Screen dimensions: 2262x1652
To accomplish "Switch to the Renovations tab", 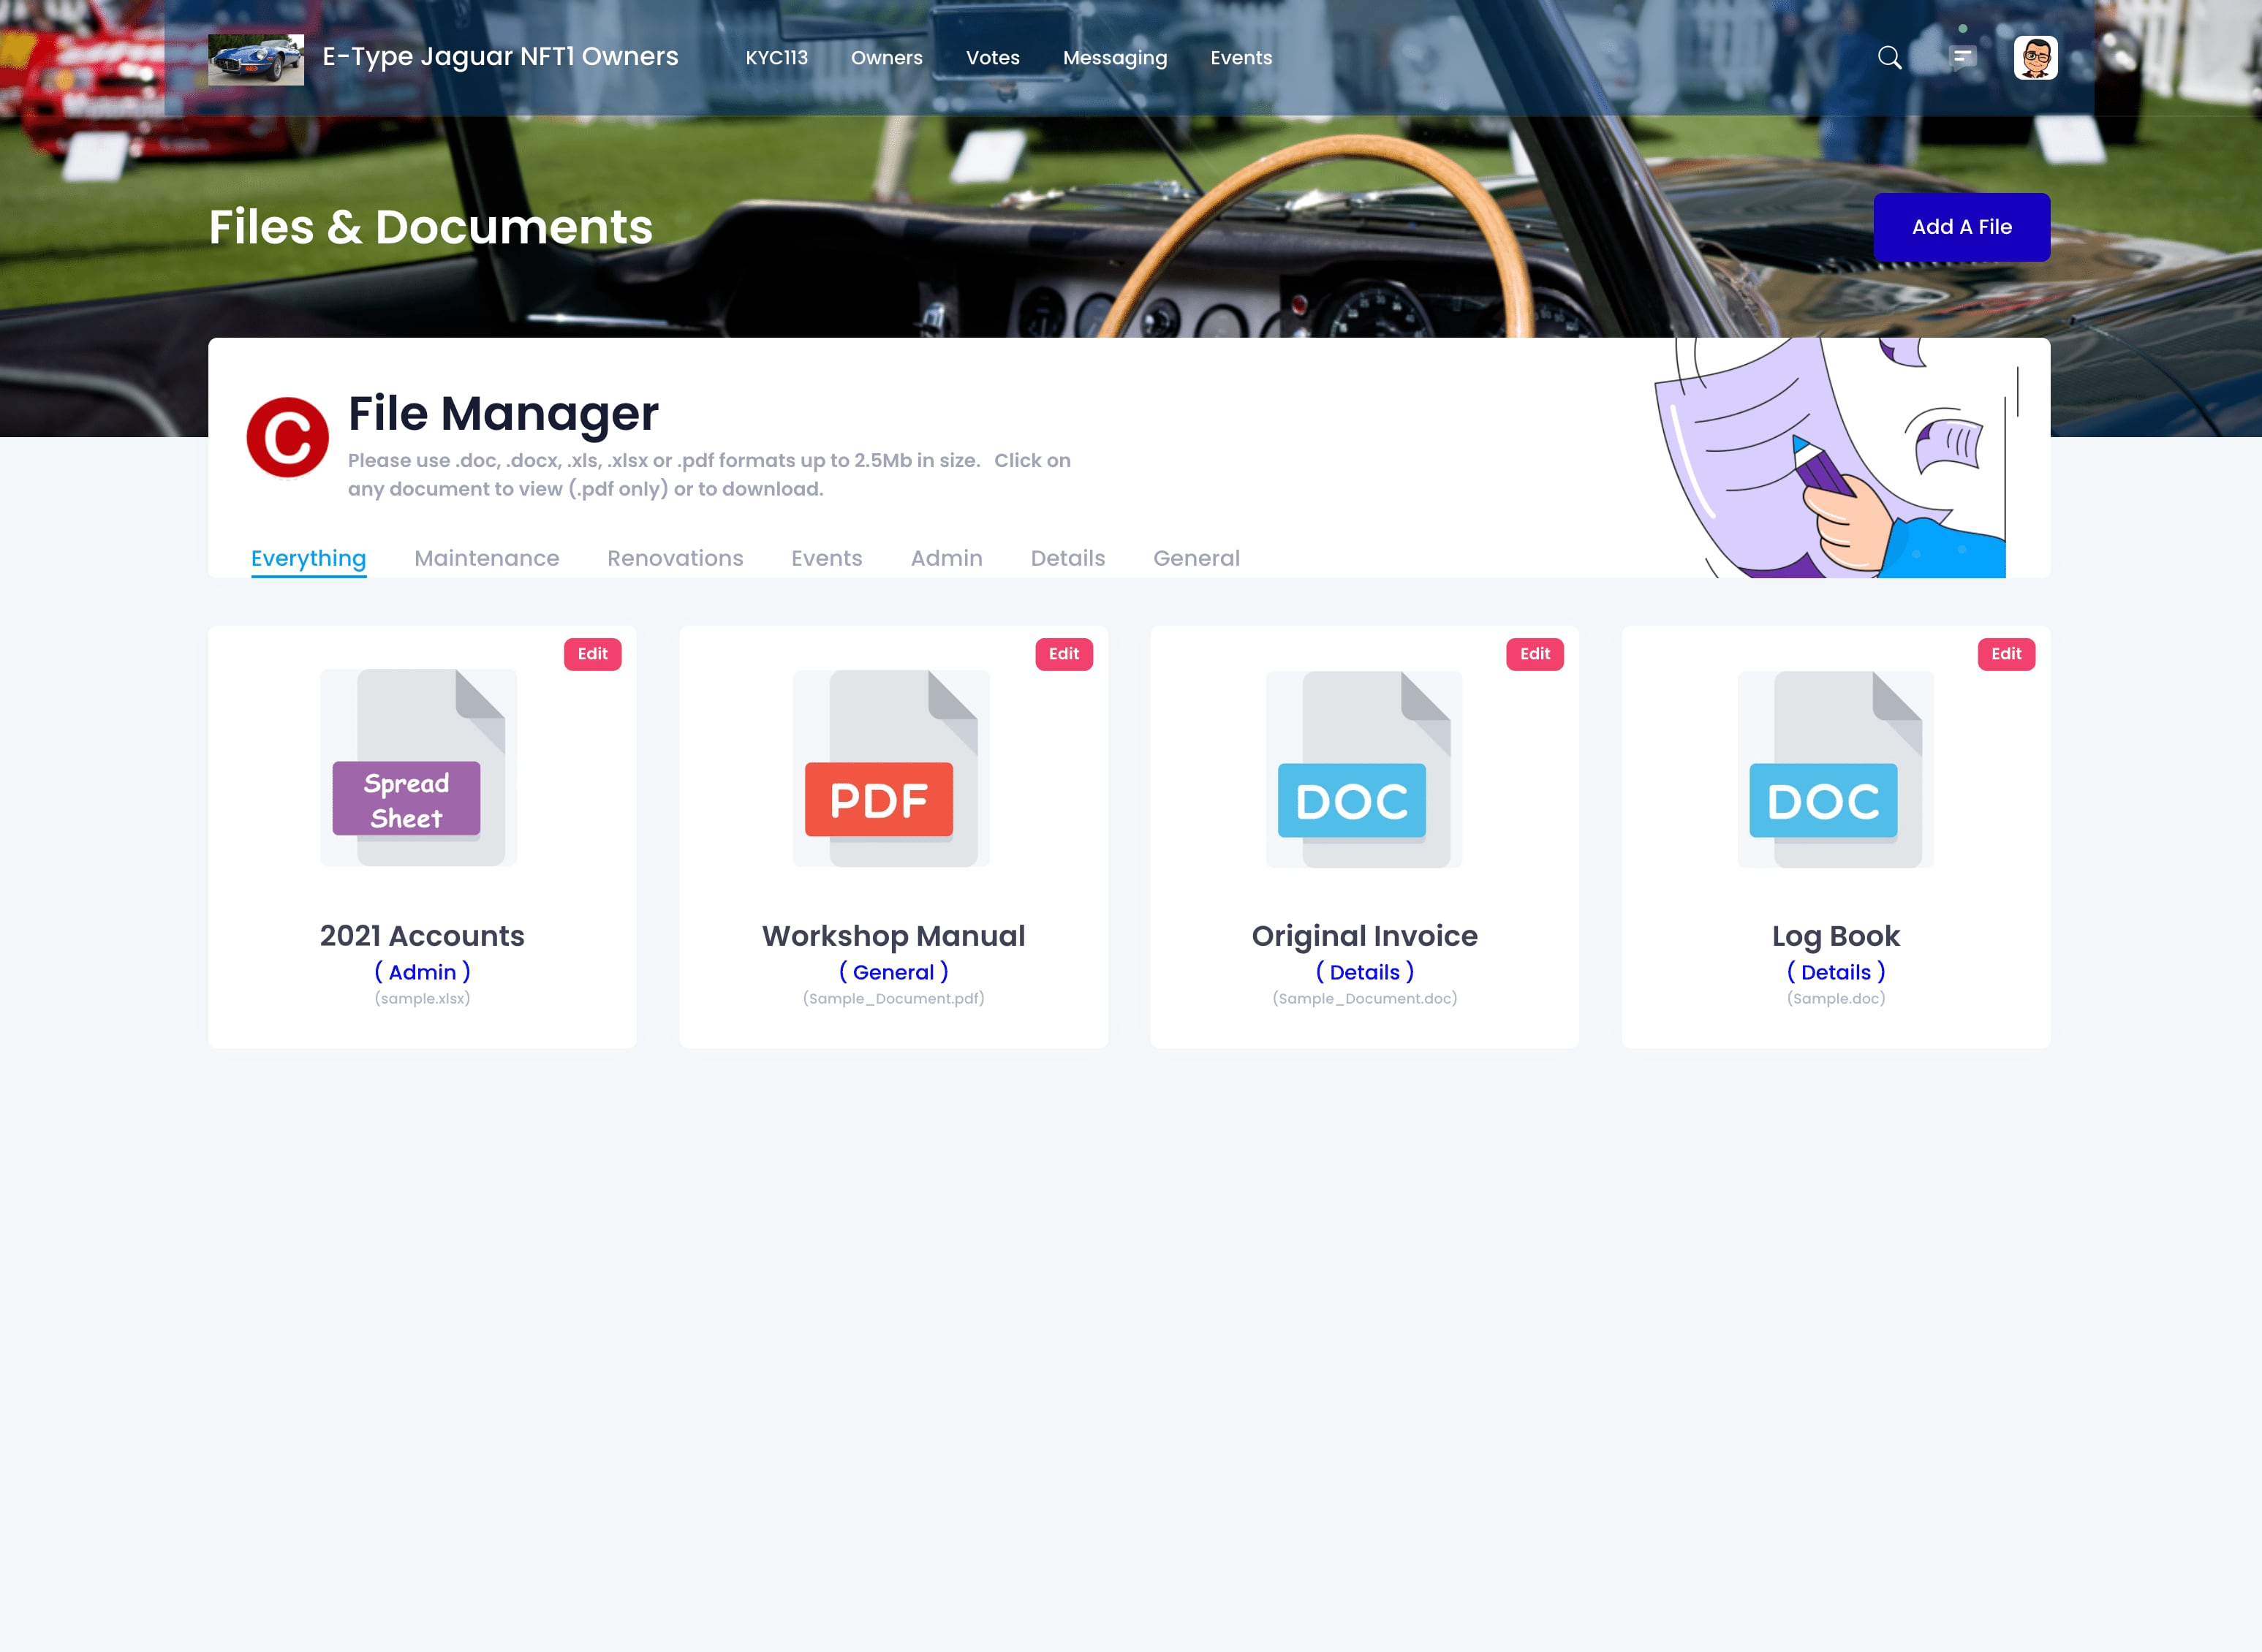I will (675, 558).
